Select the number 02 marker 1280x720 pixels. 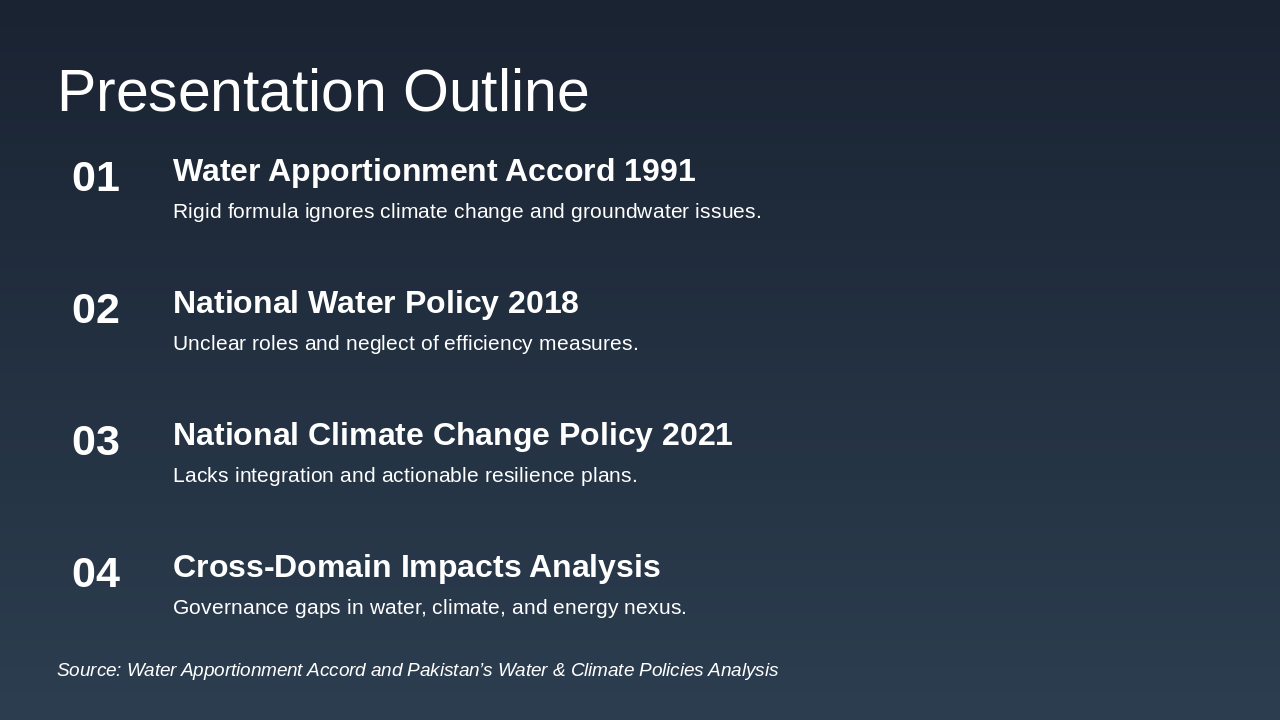(96, 309)
